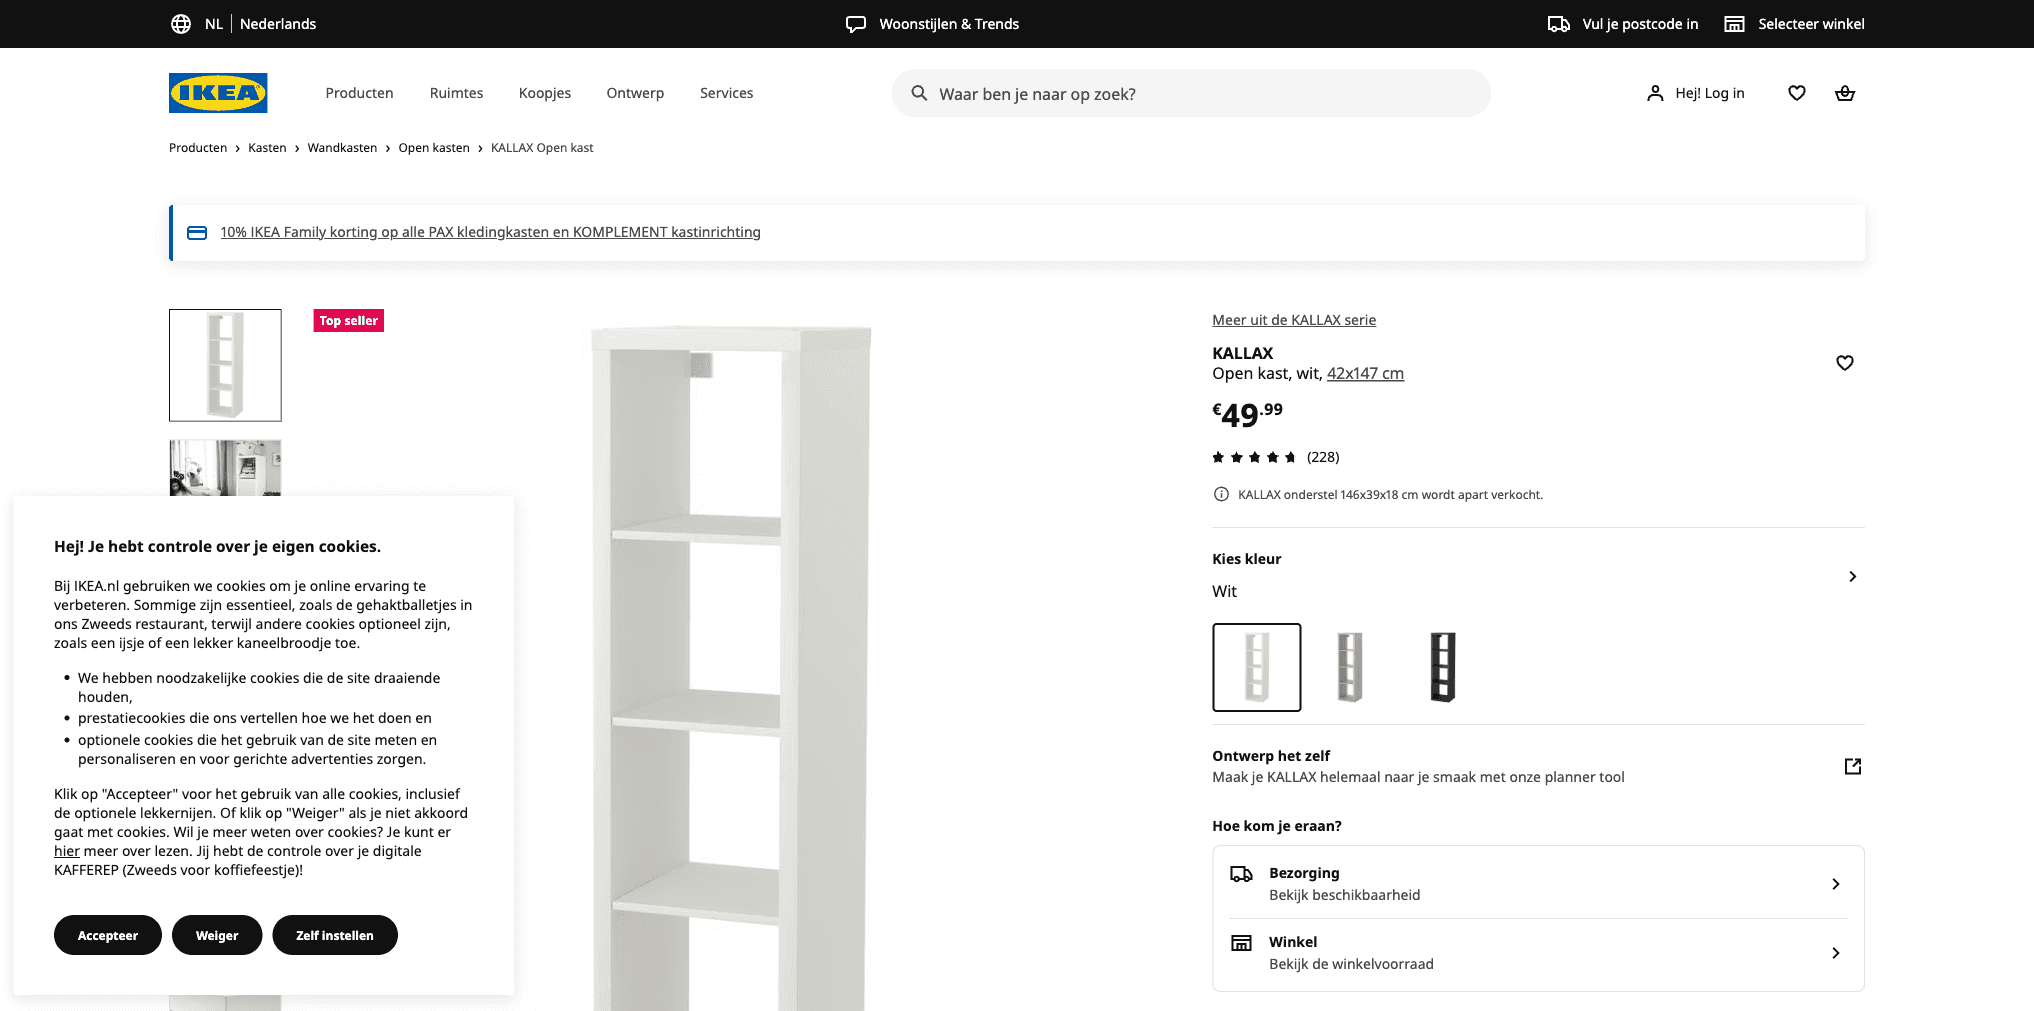Click Open kasten breadcrumb

point(434,148)
